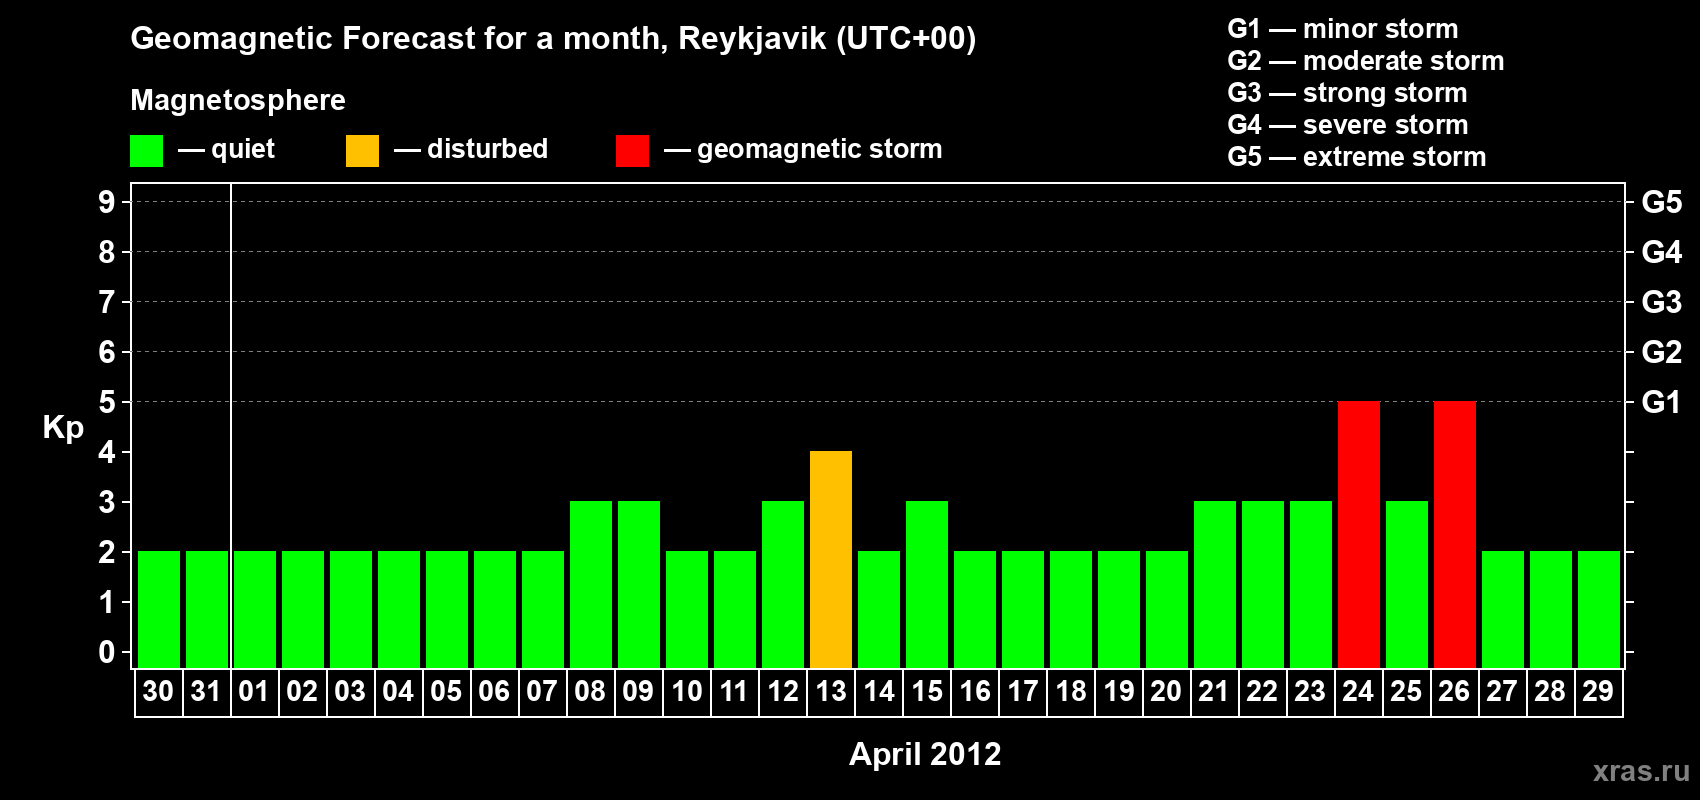
Task: Click the green bar for day 15
Action: [x=927, y=584]
